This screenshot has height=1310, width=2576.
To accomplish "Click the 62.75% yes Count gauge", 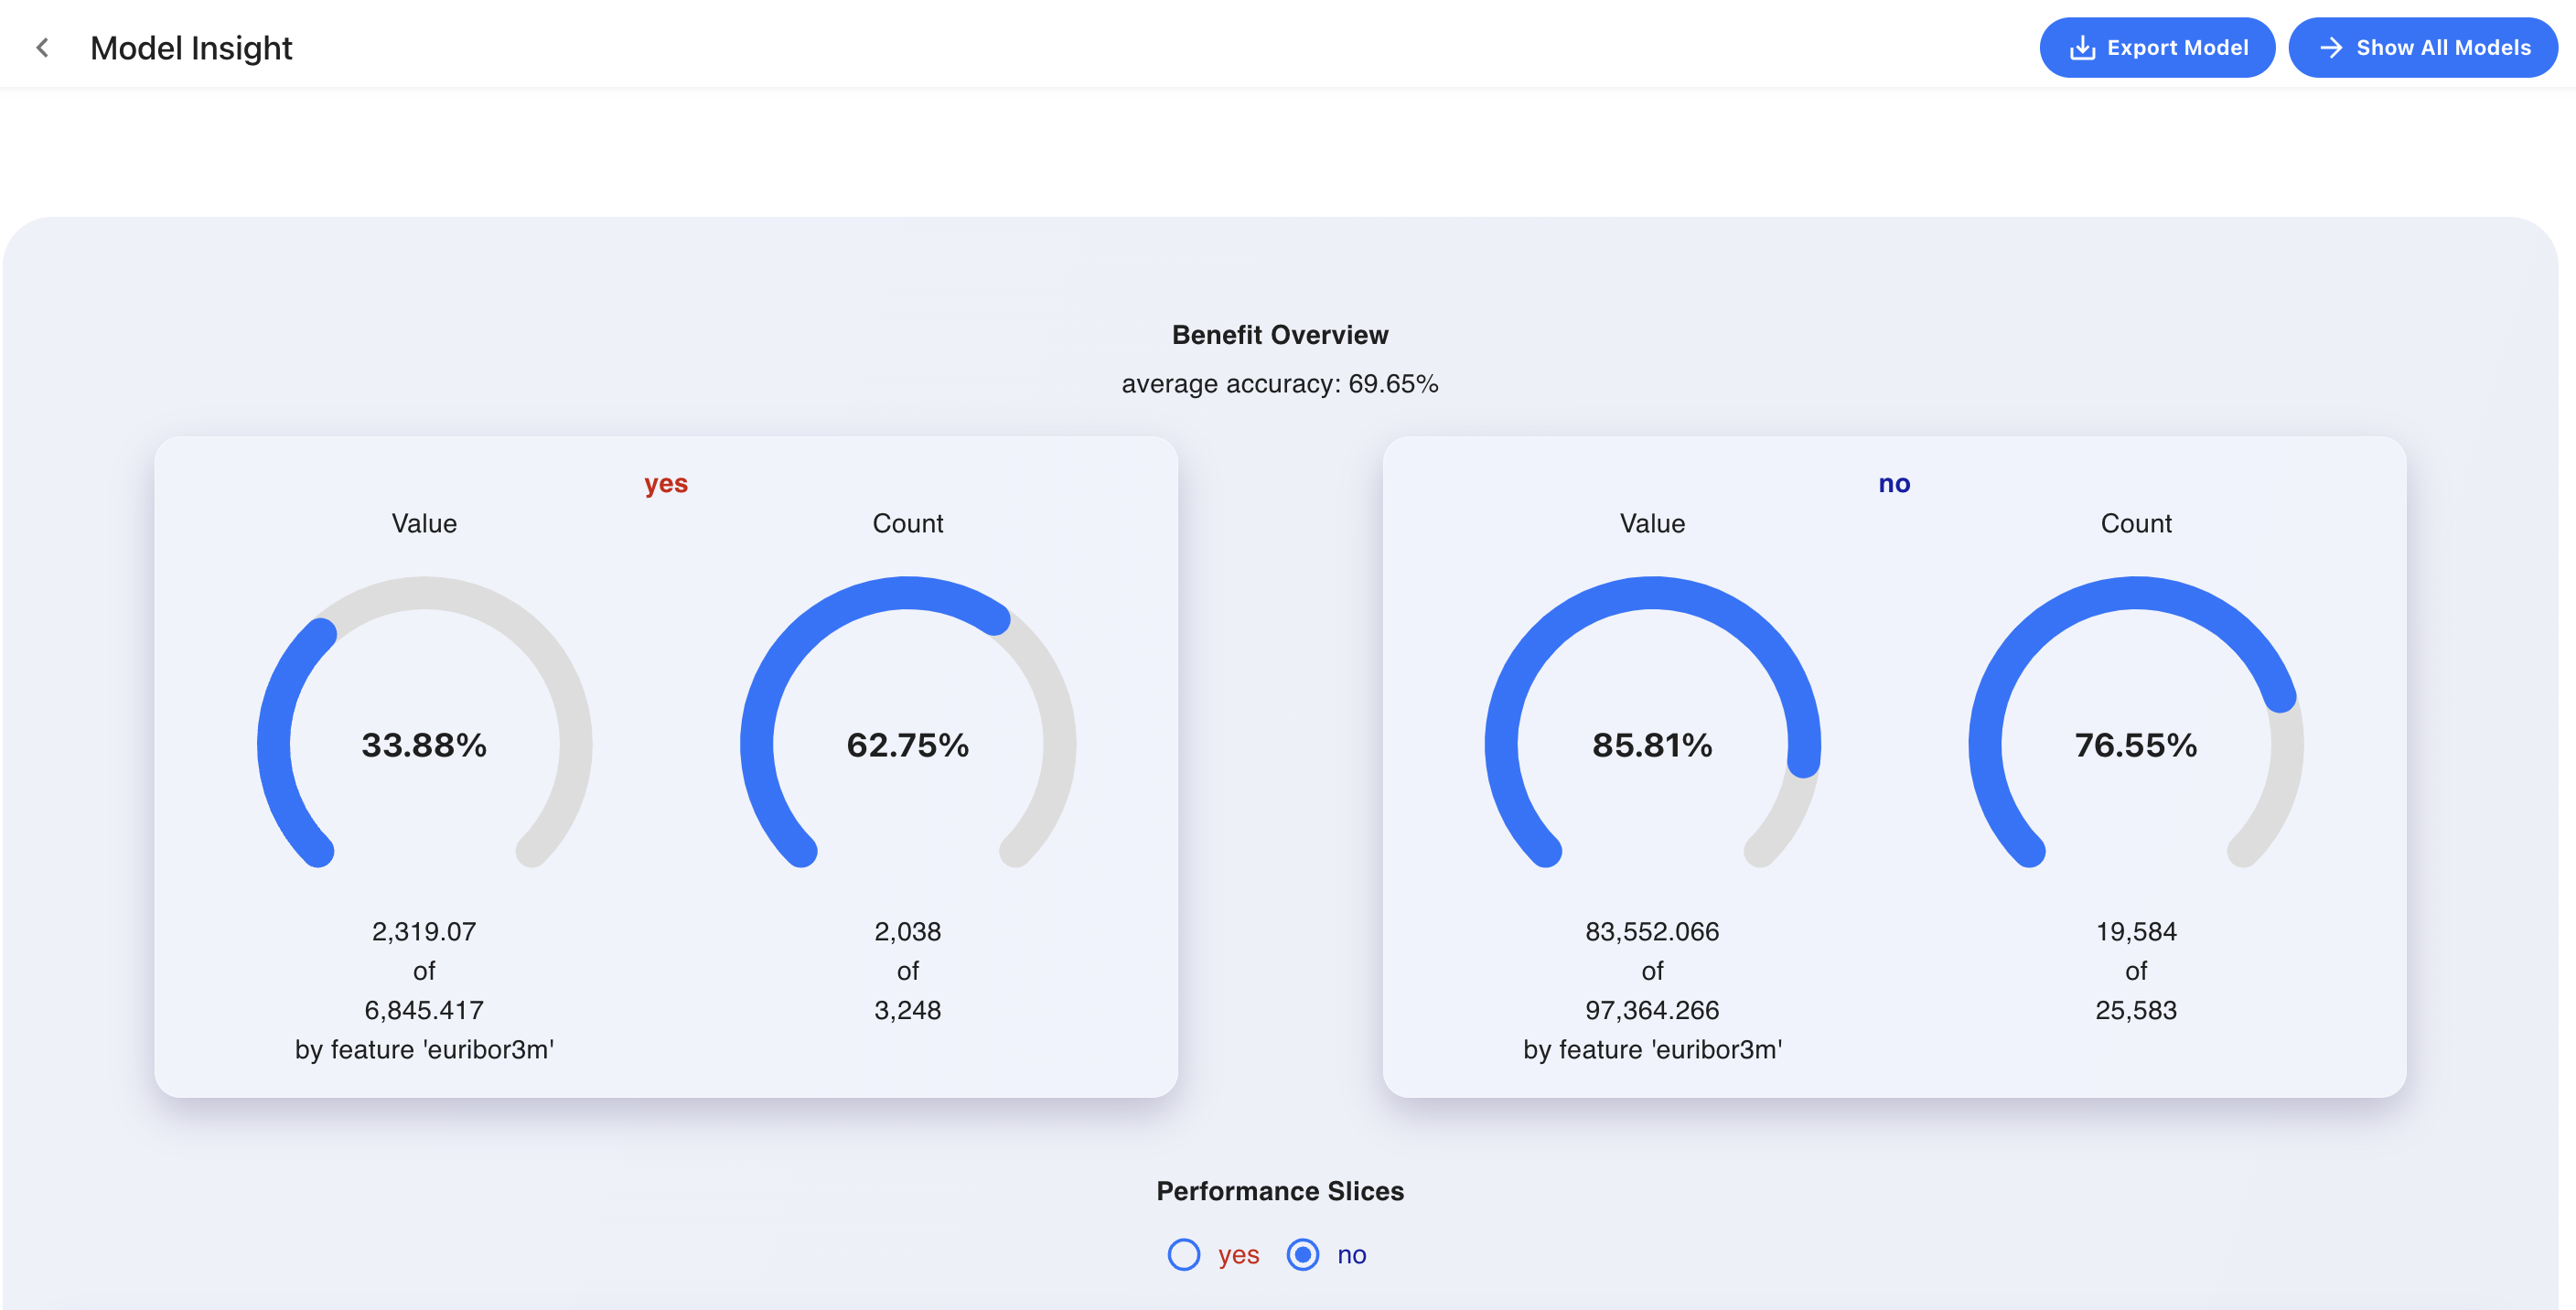I will tap(907, 722).
